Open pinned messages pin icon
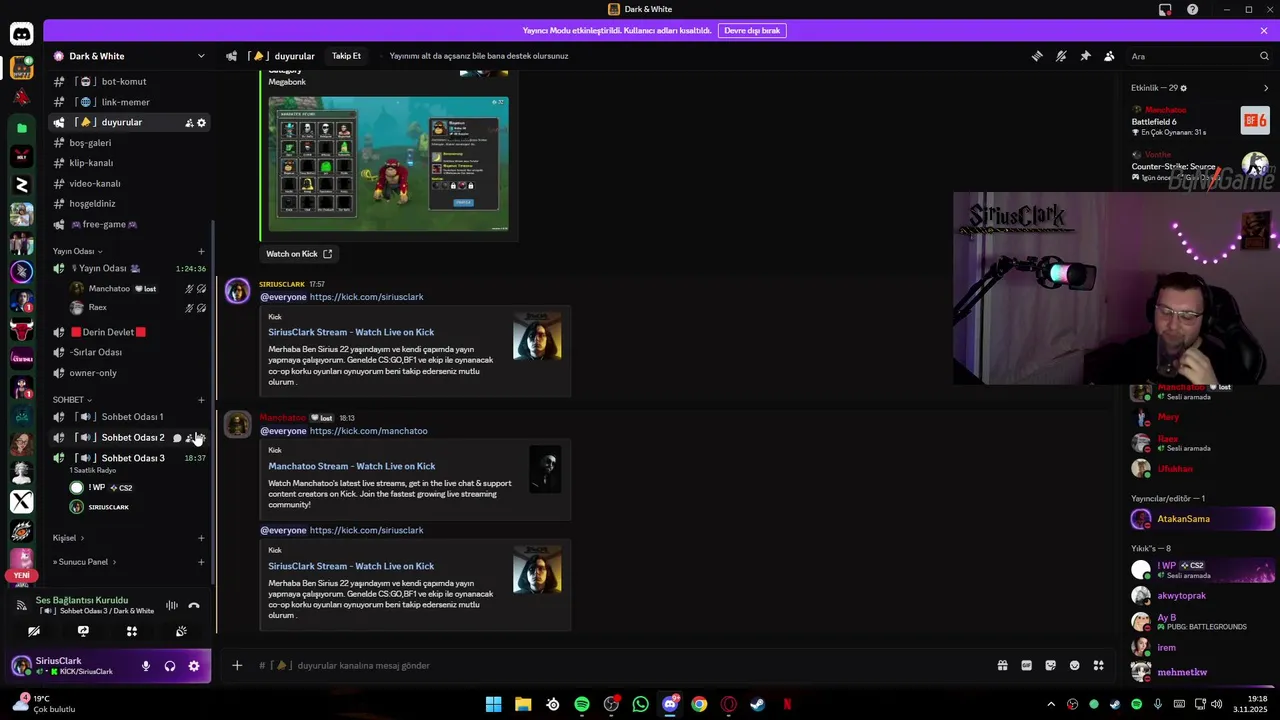 tap(1085, 56)
